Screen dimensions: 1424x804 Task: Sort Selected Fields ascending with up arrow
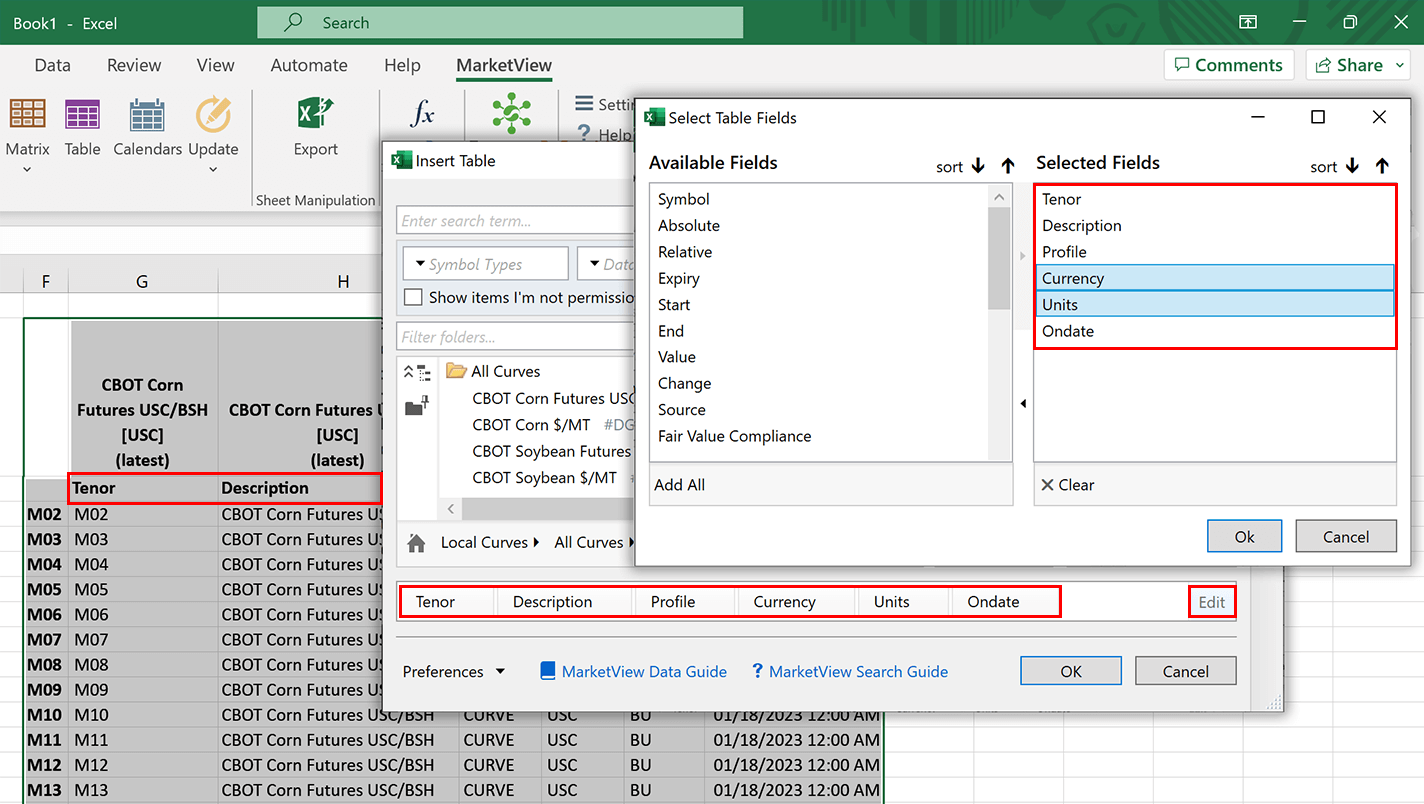(x=1382, y=166)
